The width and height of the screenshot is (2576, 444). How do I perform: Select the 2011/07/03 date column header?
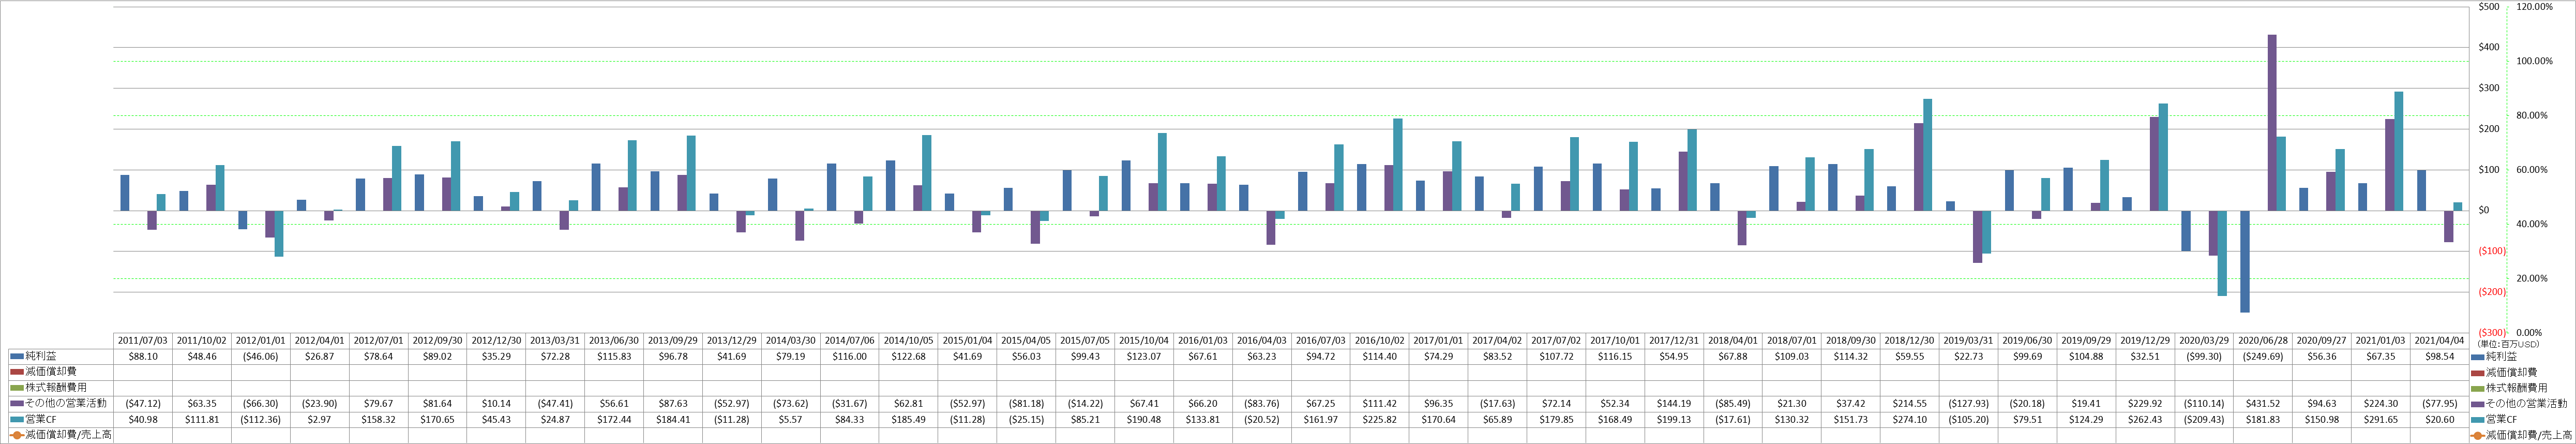click(143, 341)
